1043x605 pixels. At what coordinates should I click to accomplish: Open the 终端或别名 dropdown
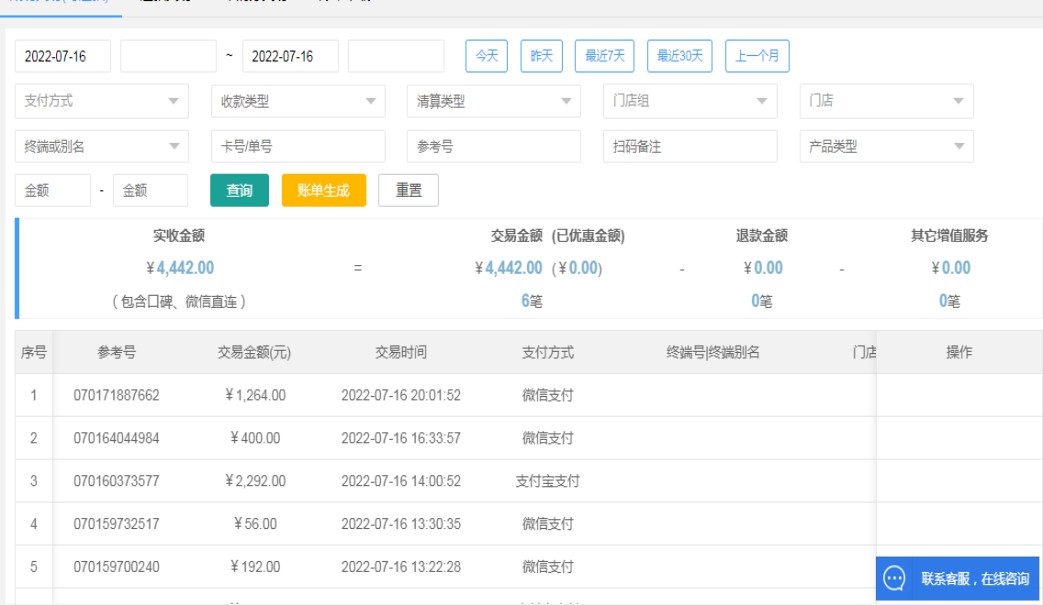[x=102, y=146]
